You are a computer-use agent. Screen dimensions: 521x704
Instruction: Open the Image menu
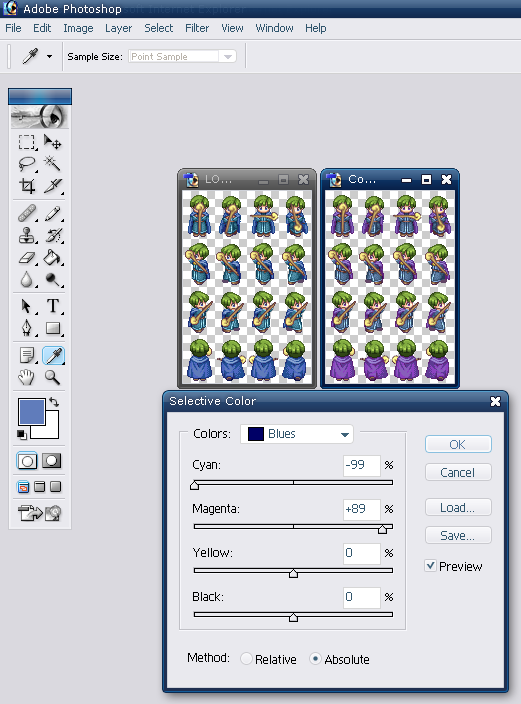[78, 28]
